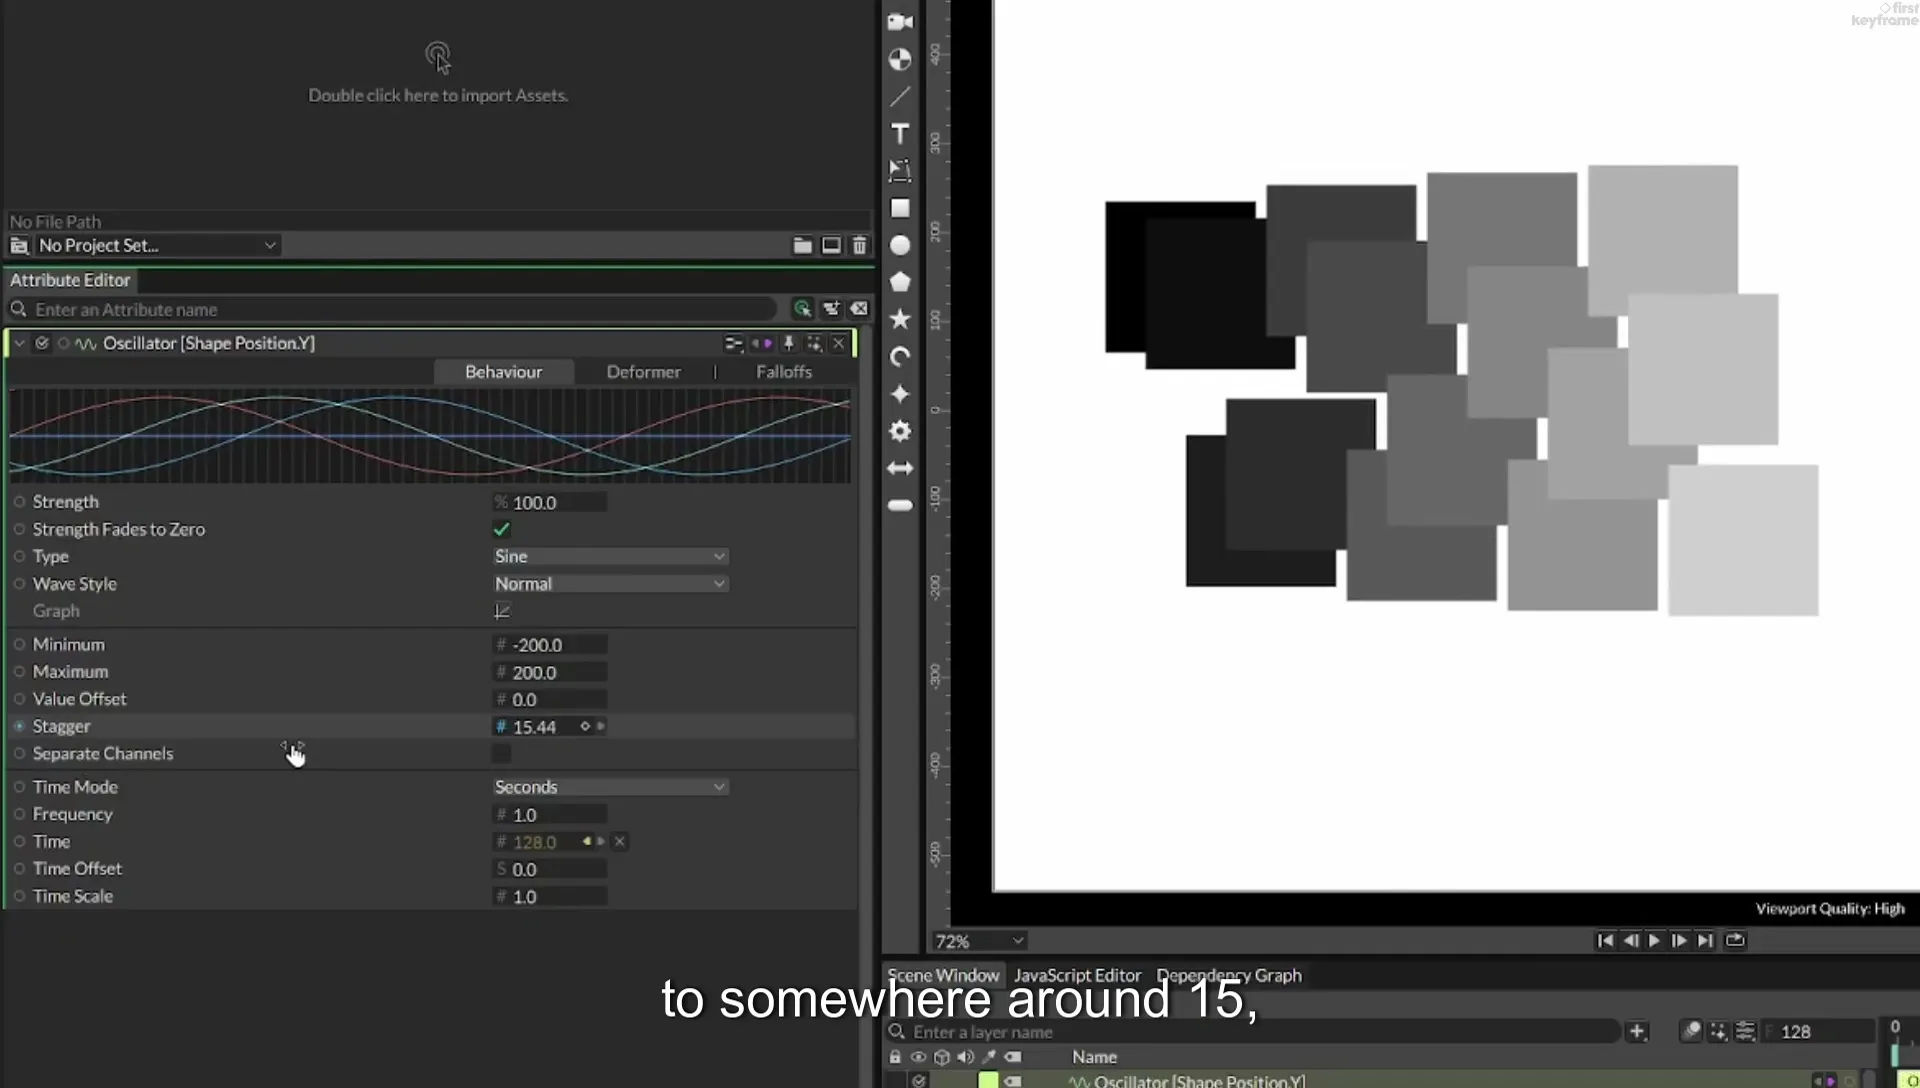The height and width of the screenshot is (1088, 1920).
Task: Select the Star shape tool
Action: point(900,319)
